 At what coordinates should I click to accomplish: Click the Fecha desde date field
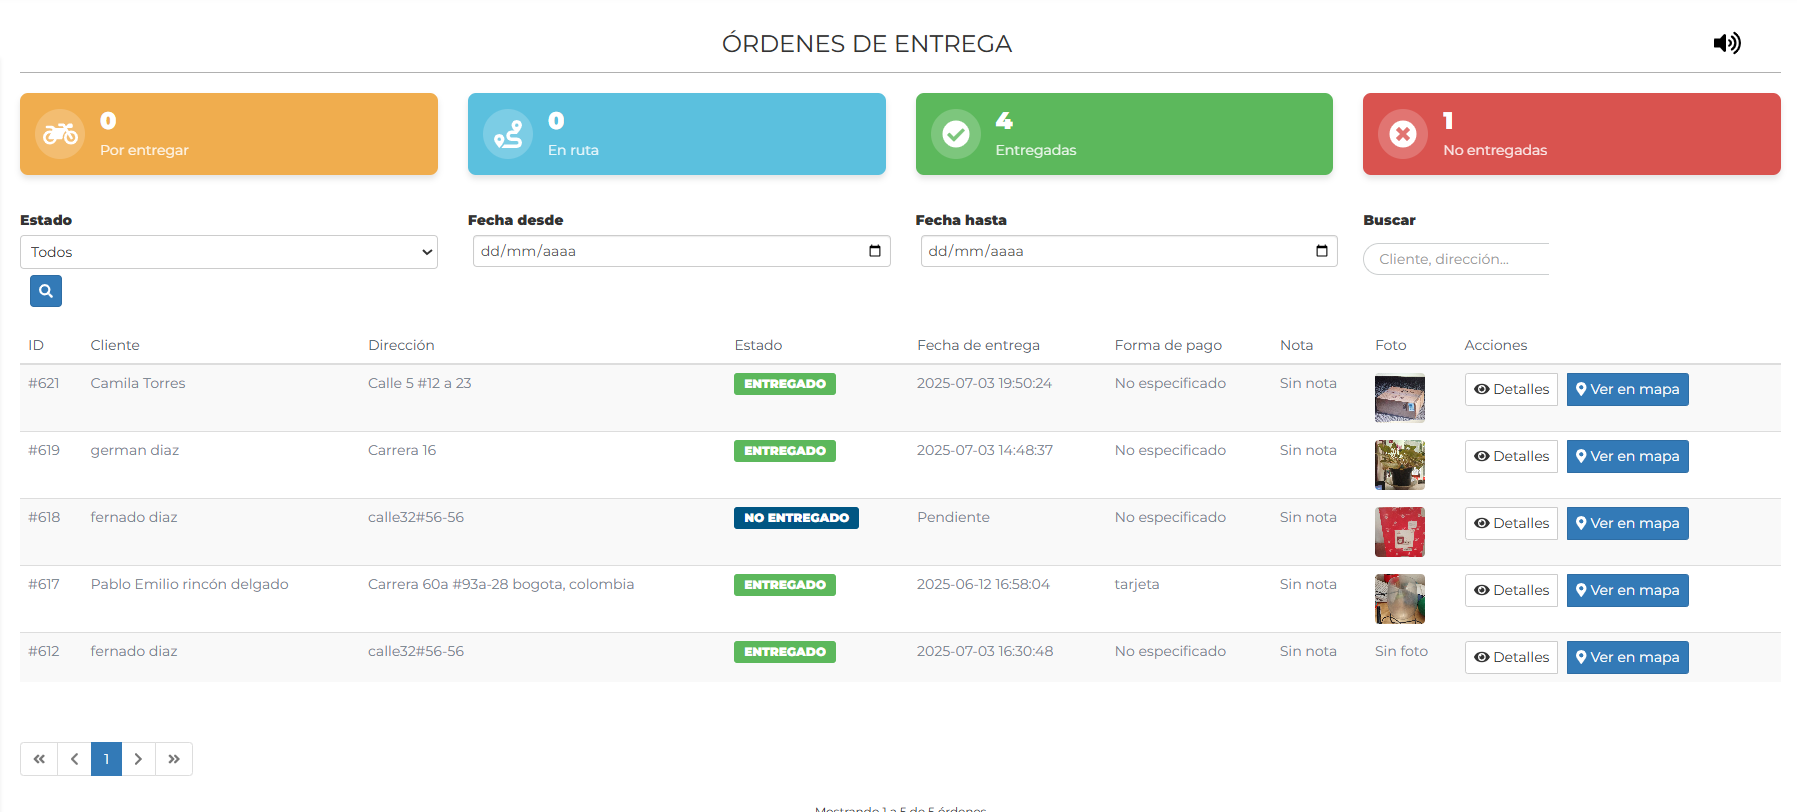[x=681, y=251]
